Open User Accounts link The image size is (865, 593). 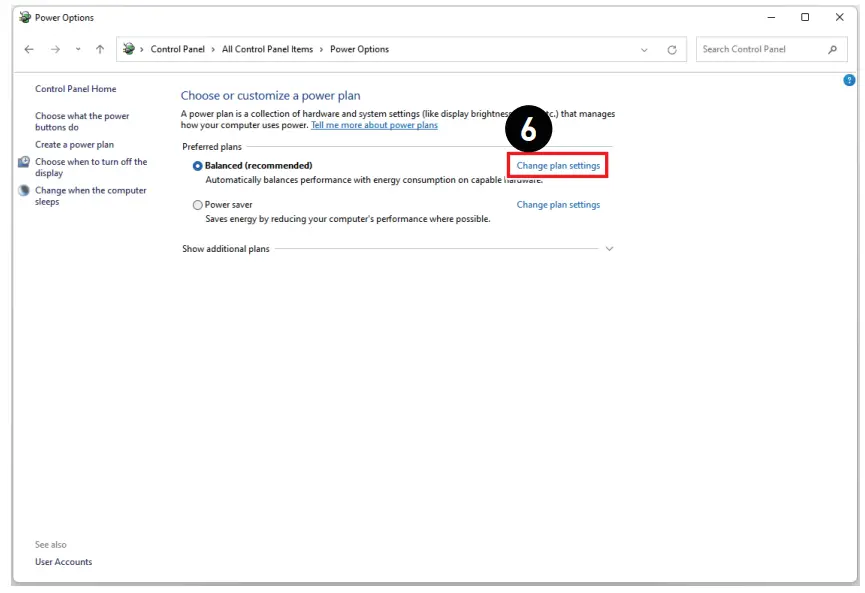63,562
